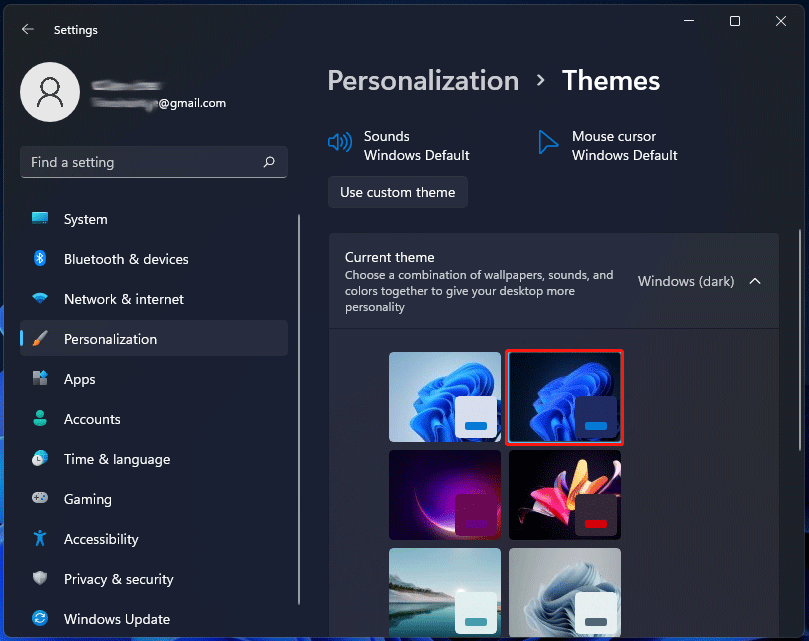This screenshot has width=809, height=641.
Task: Click the Mouse cursor arrow icon
Action: click(548, 142)
